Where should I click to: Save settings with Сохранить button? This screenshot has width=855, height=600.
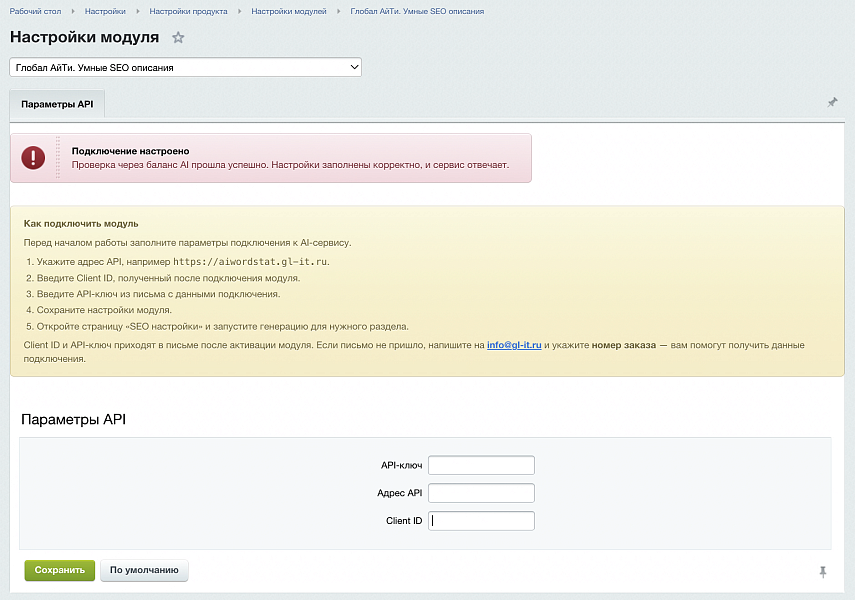pos(60,570)
